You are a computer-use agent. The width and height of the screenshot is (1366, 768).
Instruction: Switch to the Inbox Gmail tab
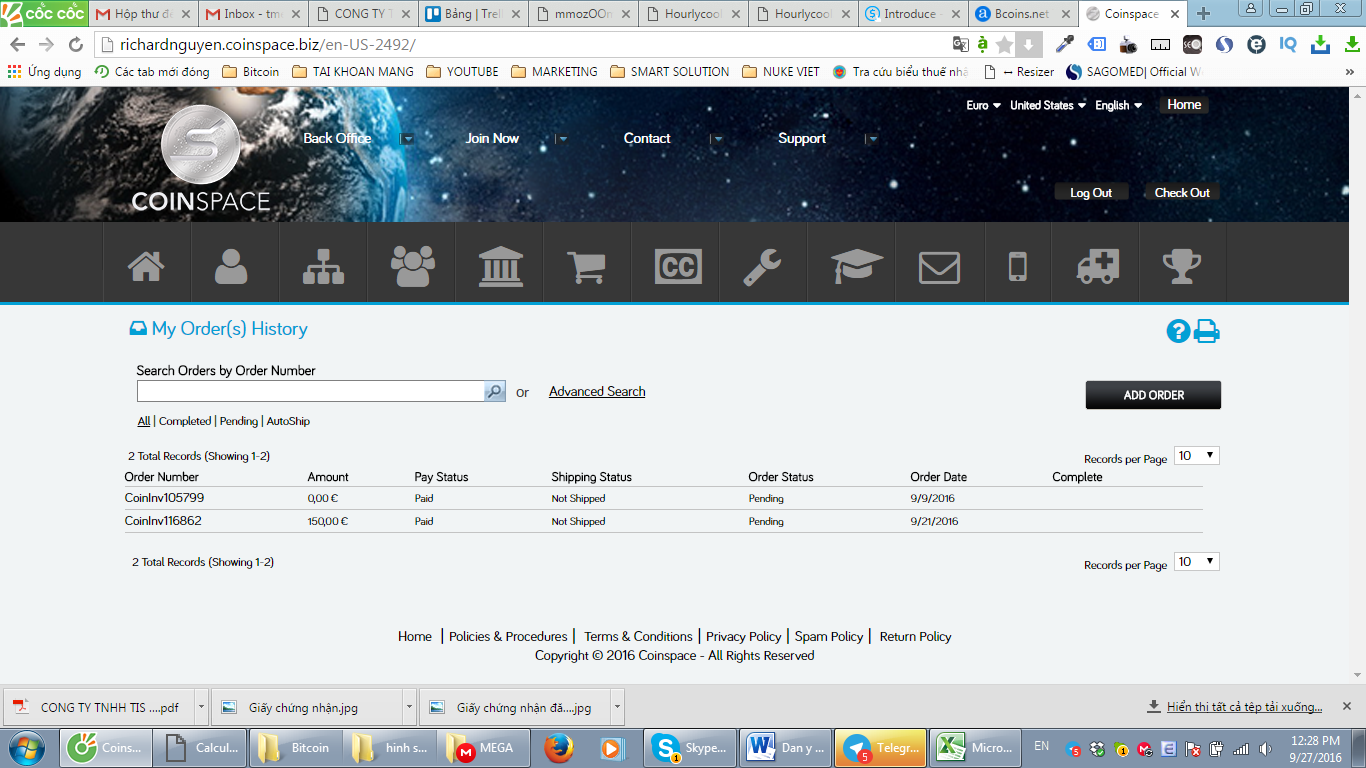pos(252,14)
